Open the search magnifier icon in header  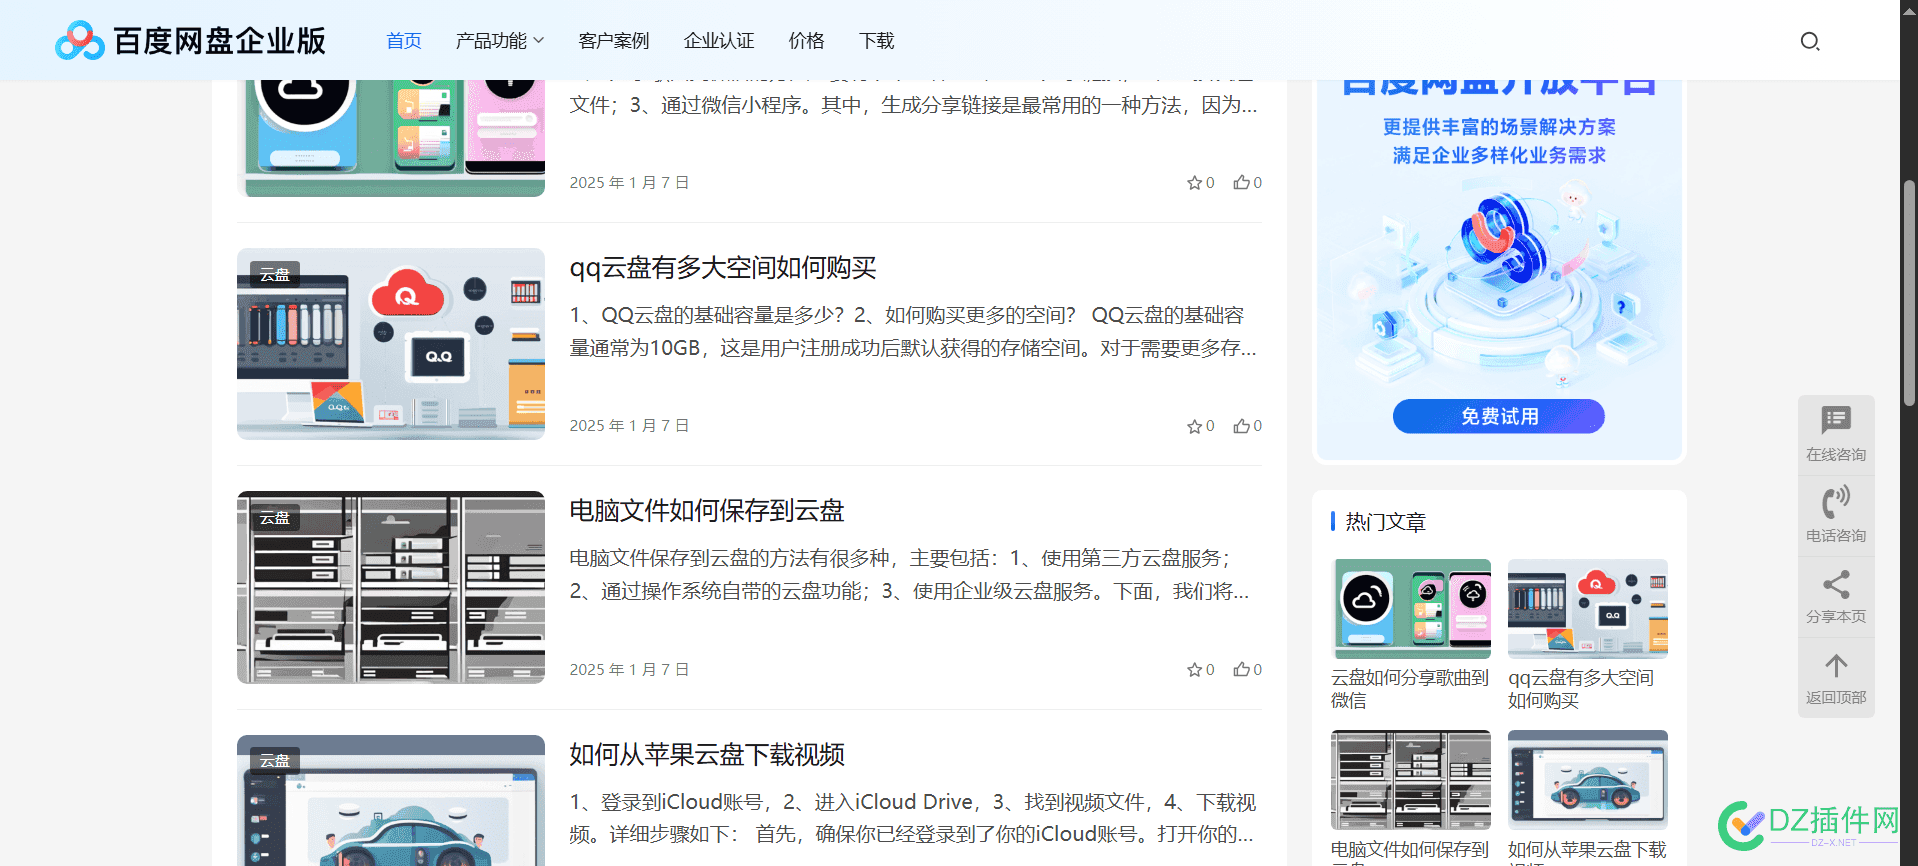click(1810, 41)
